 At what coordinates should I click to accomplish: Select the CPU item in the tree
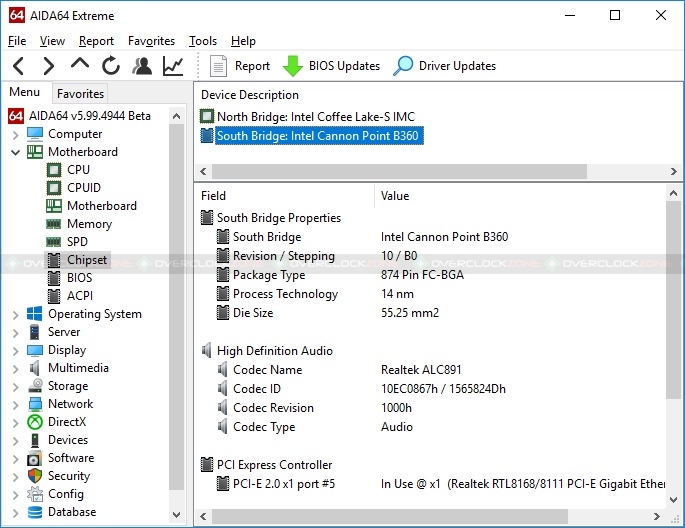(78, 169)
